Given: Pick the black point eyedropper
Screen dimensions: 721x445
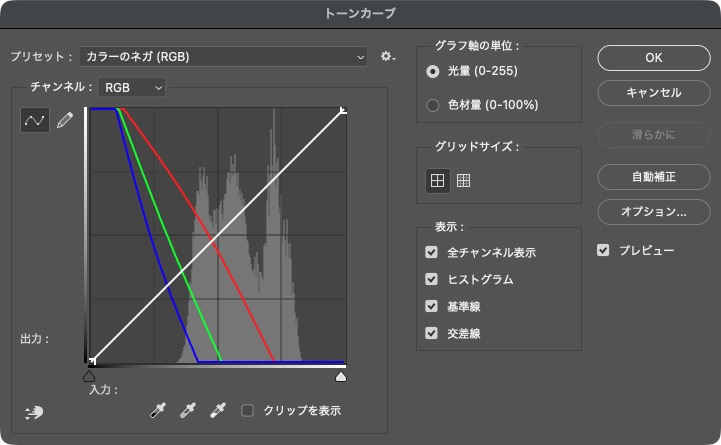Looking at the screenshot, I should (158, 410).
